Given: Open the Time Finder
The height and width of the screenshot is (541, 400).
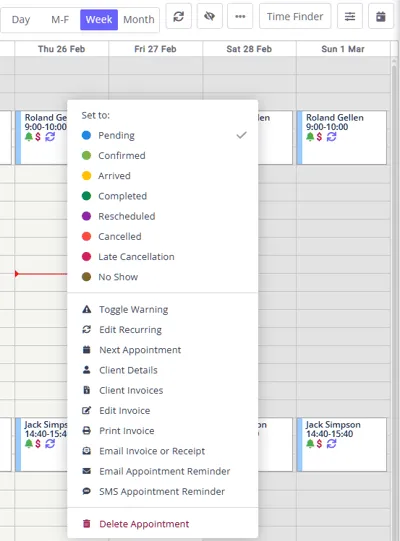Looking at the screenshot, I should (295, 16).
